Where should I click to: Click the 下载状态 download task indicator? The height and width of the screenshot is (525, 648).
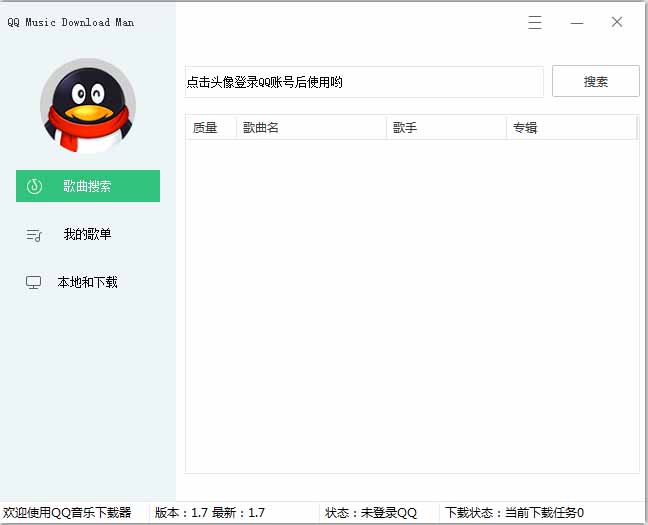click(x=514, y=513)
